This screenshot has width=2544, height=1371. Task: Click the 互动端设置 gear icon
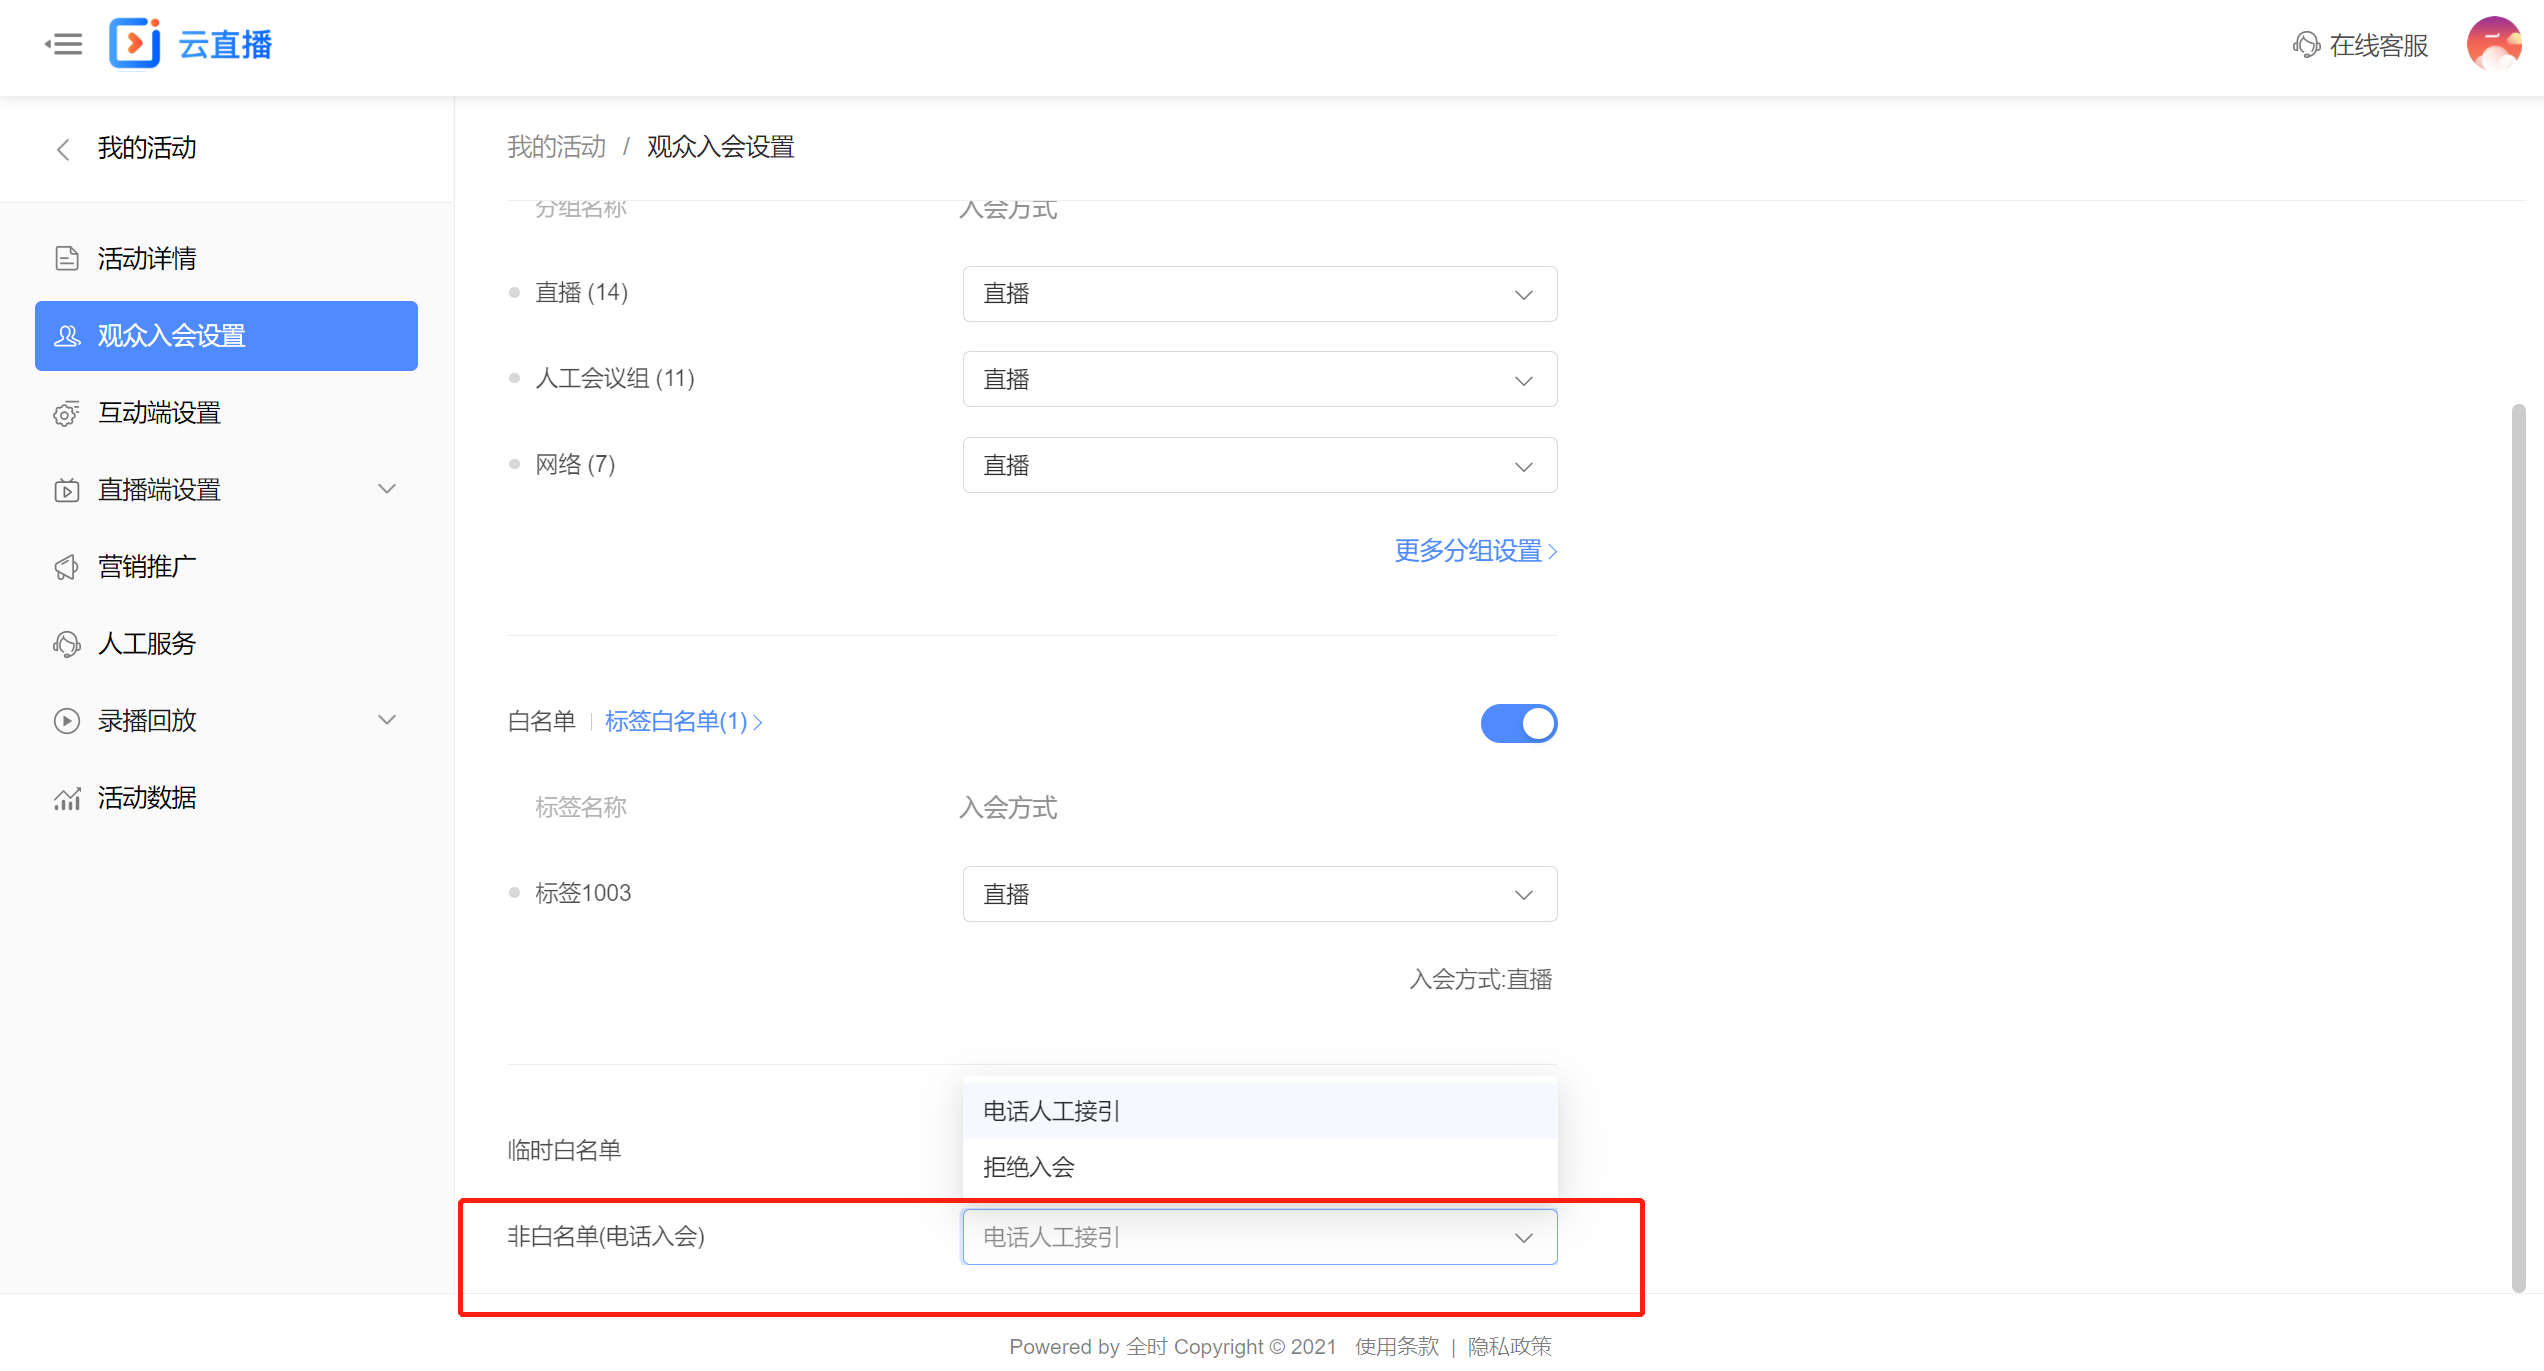67,413
